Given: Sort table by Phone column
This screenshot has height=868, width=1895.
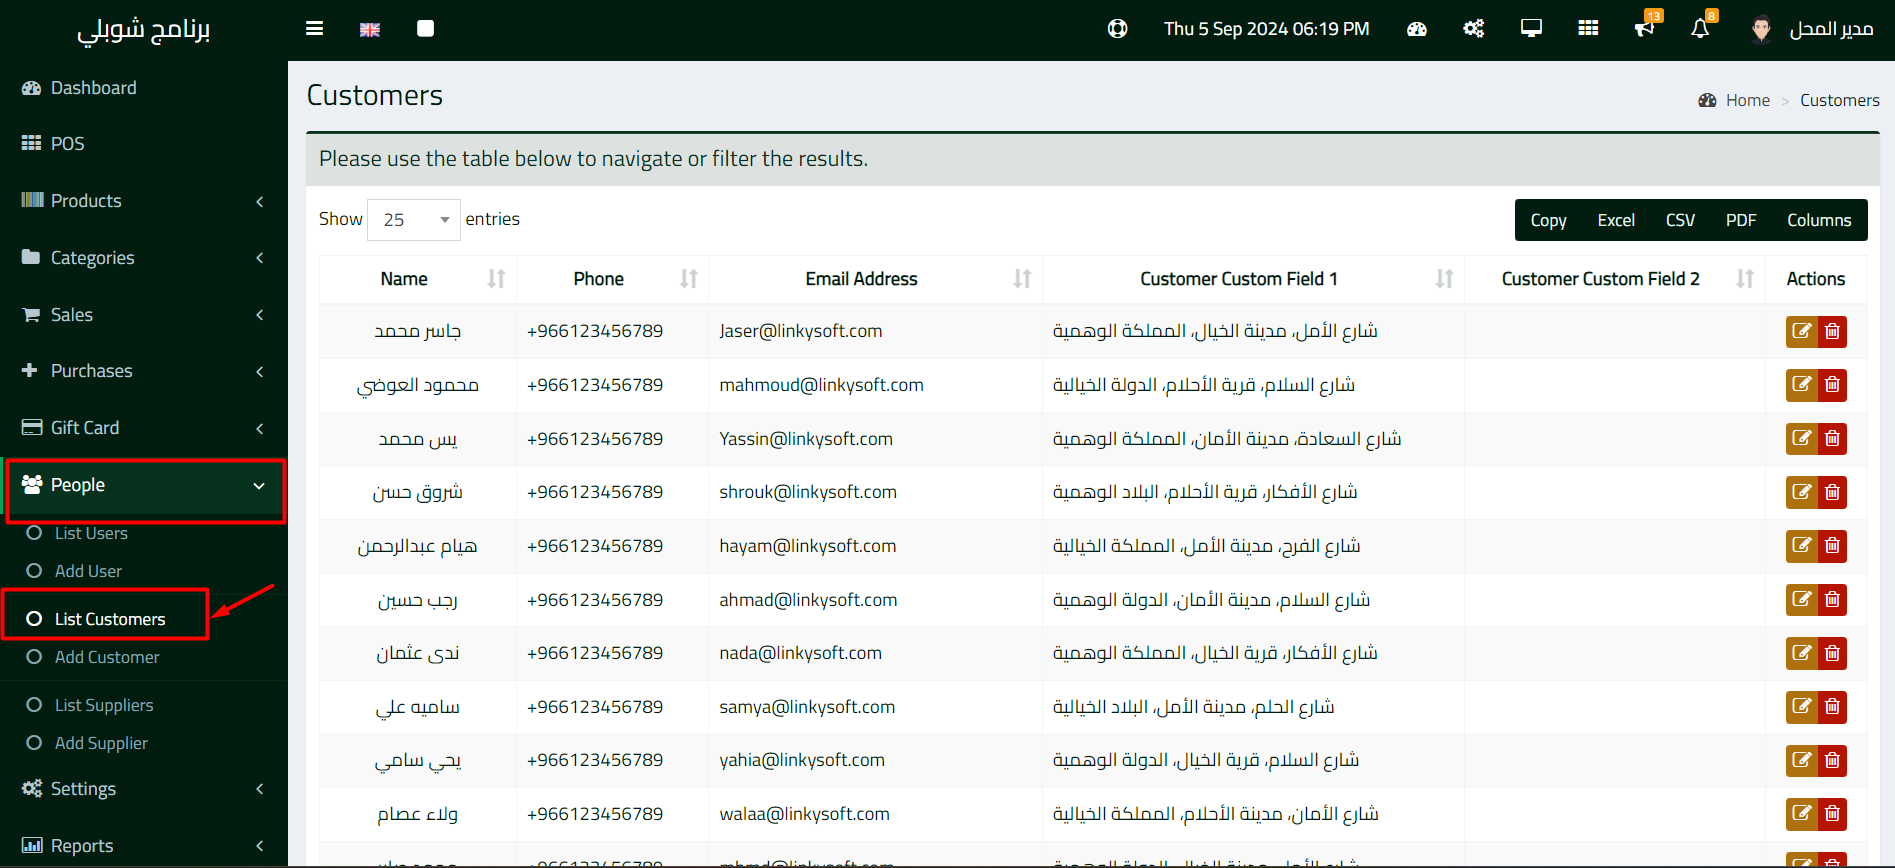Looking at the screenshot, I should click(612, 279).
